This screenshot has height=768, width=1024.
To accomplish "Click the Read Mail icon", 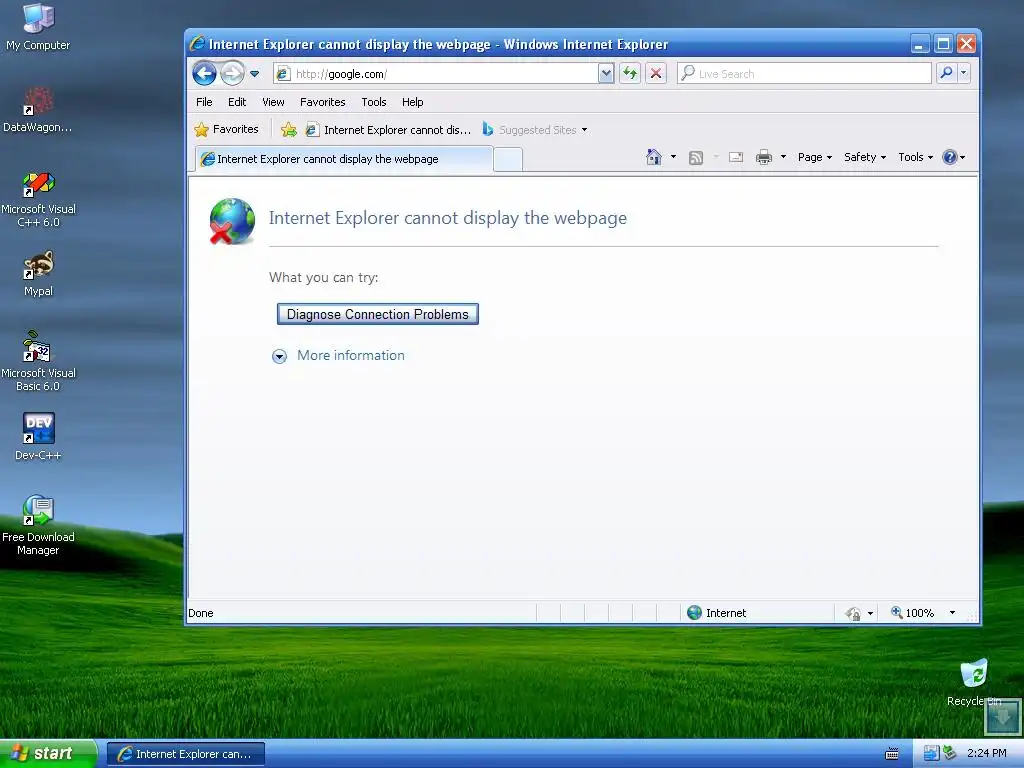I will point(736,157).
